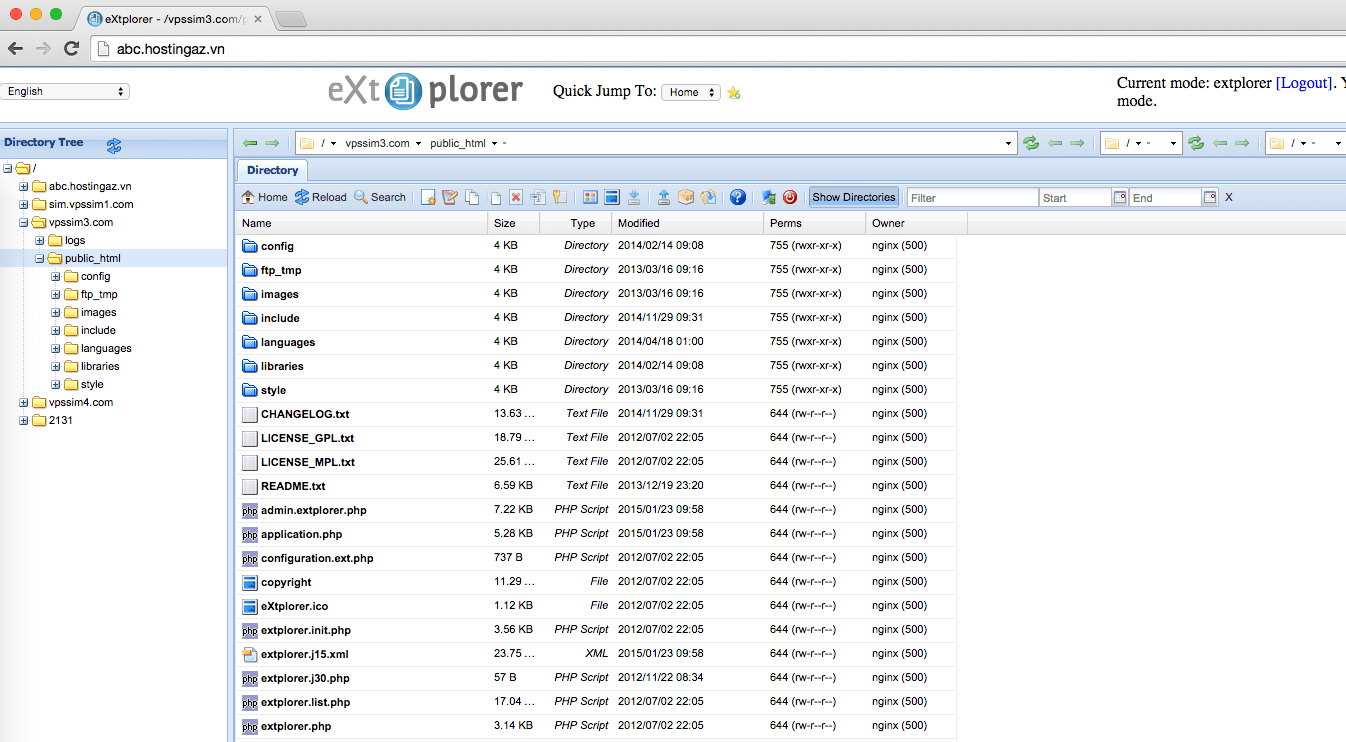The height and width of the screenshot is (742, 1346).
Task: Expand the languages folder in tree
Action: point(56,348)
